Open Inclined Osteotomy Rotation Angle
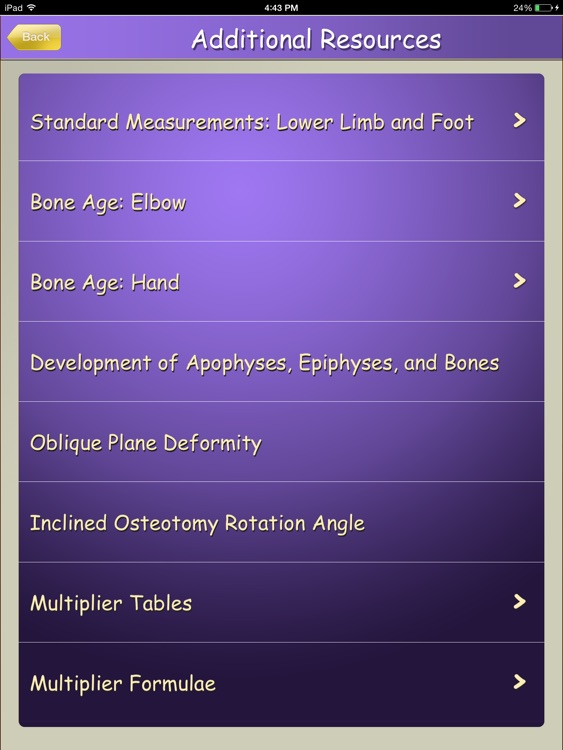Viewport: 563px width, 750px height. [x=281, y=522]
